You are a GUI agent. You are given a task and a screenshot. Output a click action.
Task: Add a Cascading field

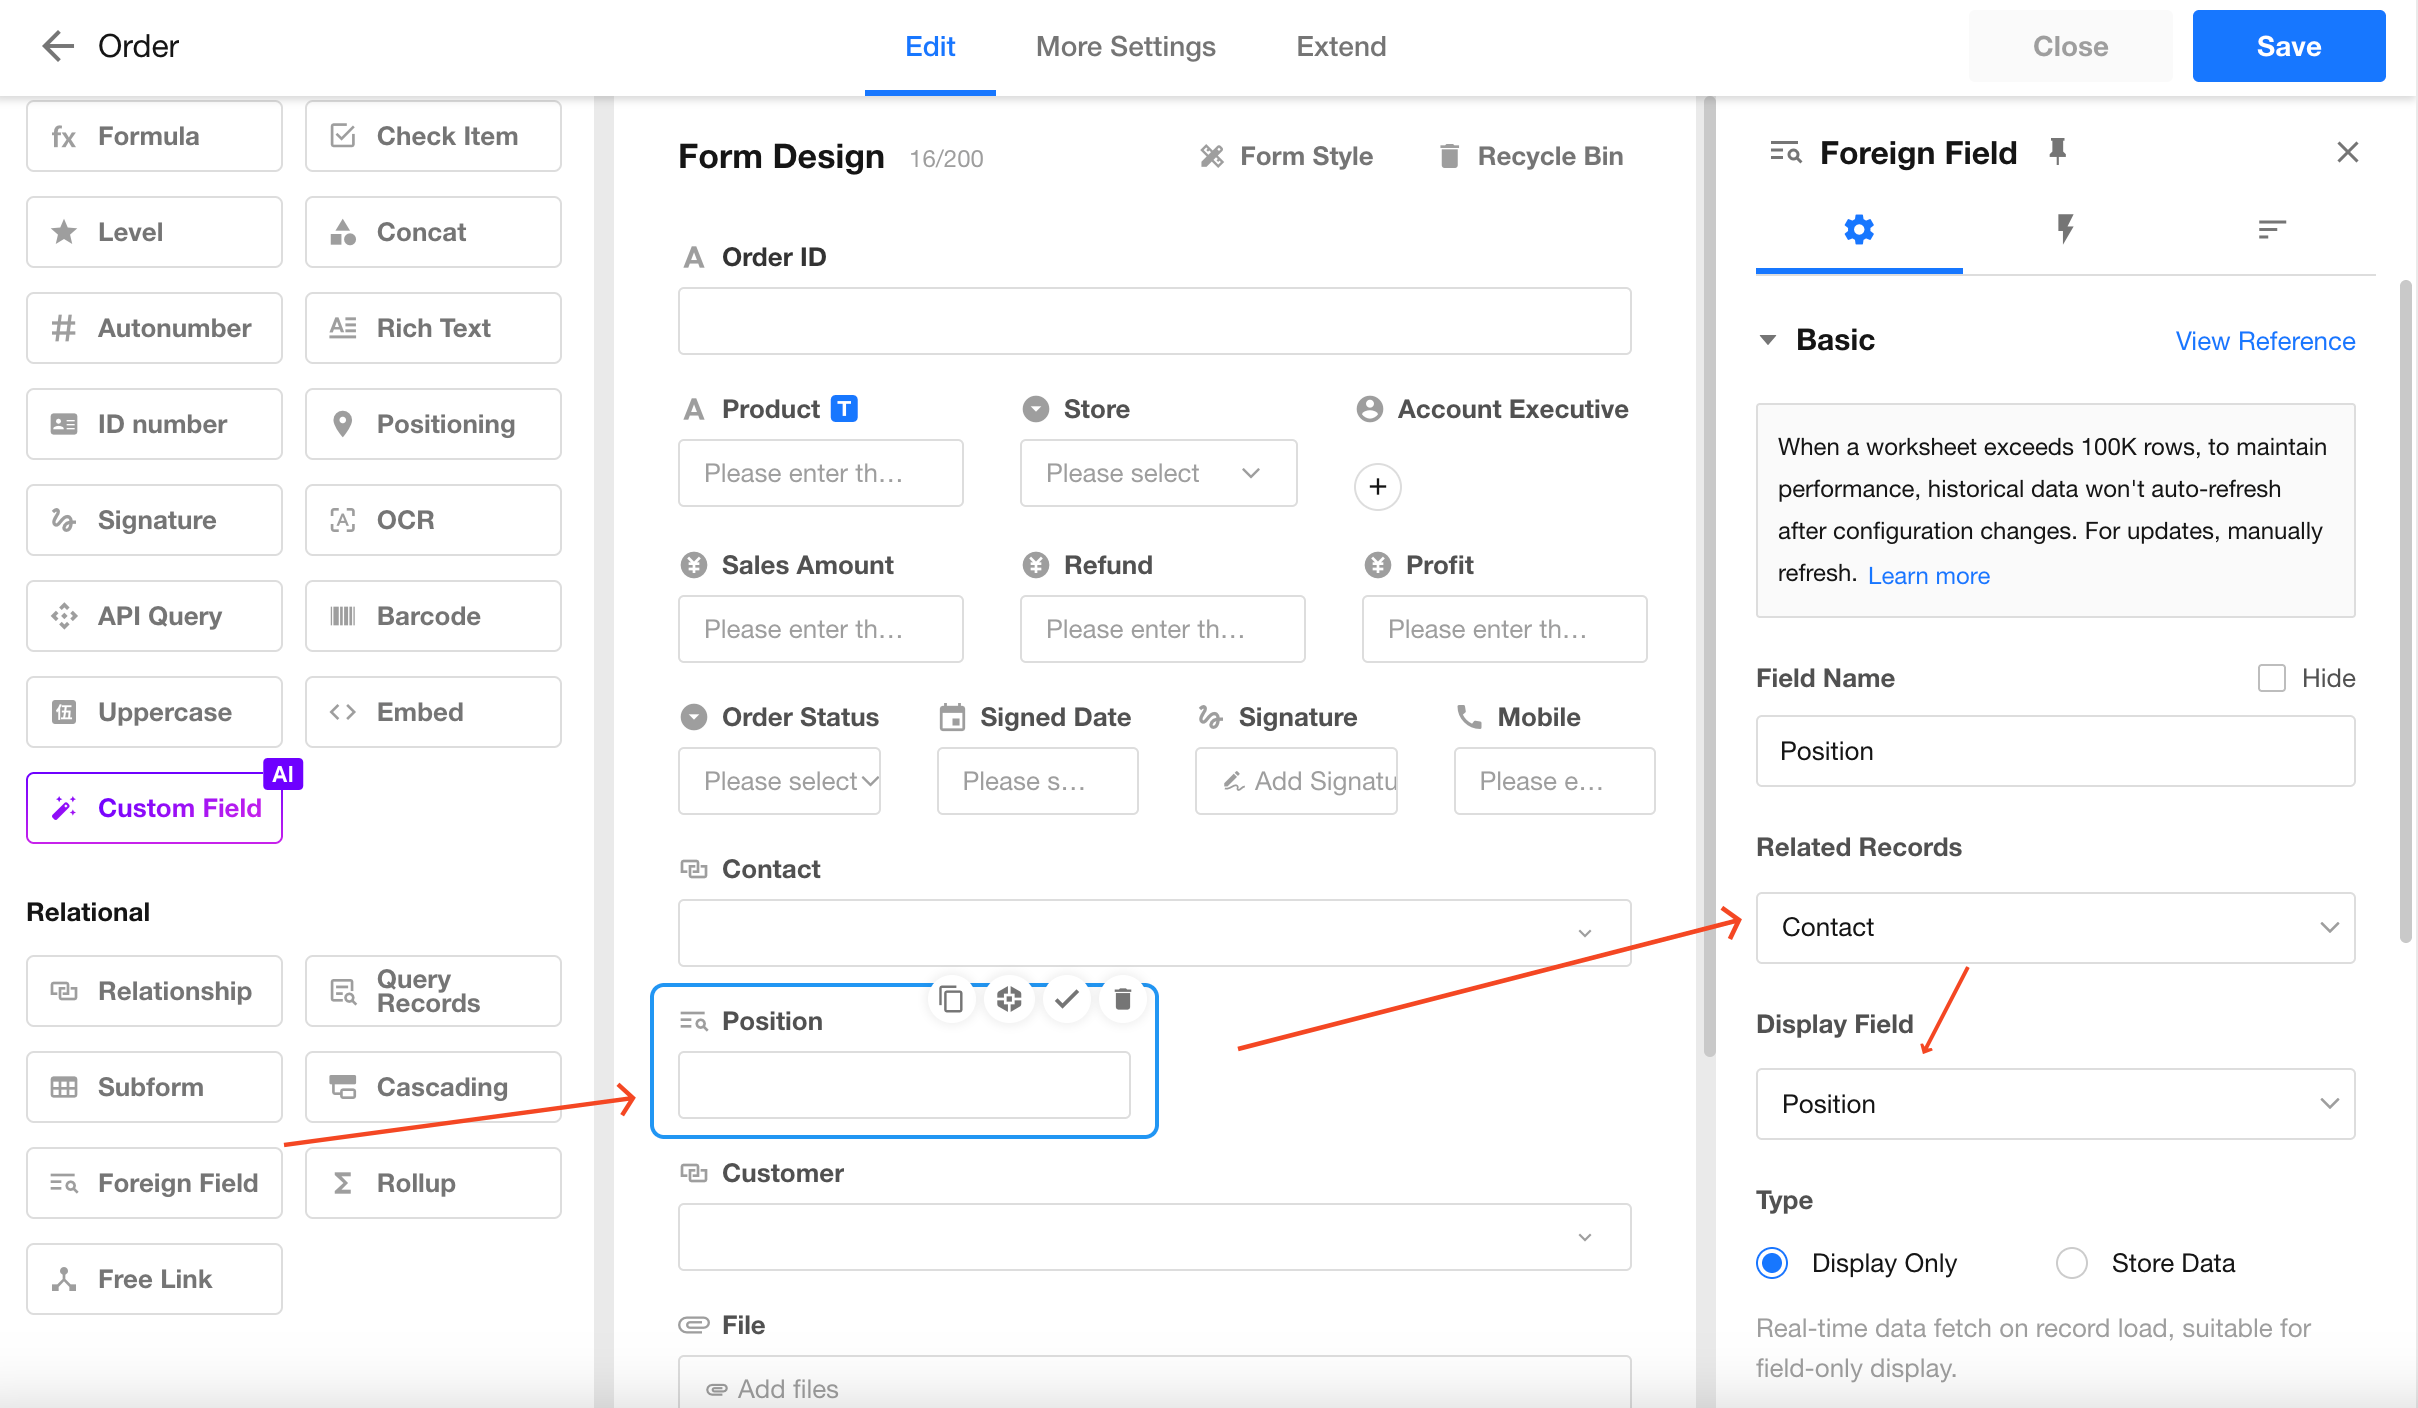pyautogui.click(x=433, y=1087)
